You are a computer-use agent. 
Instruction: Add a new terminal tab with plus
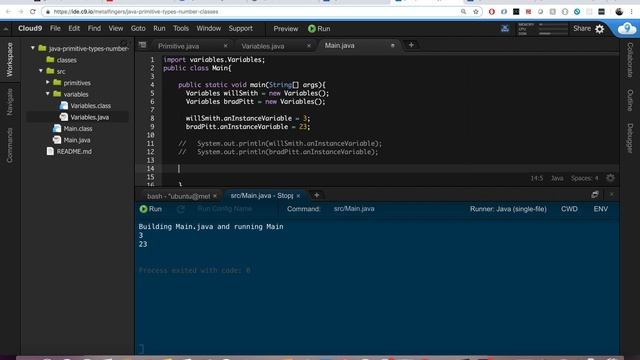[316, 196]
